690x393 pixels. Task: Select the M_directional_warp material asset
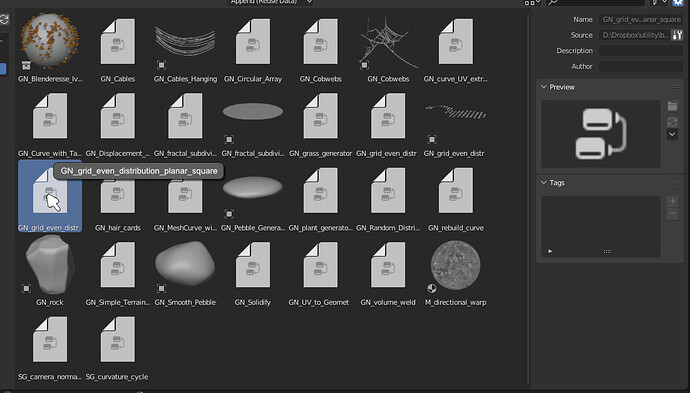click(x=455, y=271)
